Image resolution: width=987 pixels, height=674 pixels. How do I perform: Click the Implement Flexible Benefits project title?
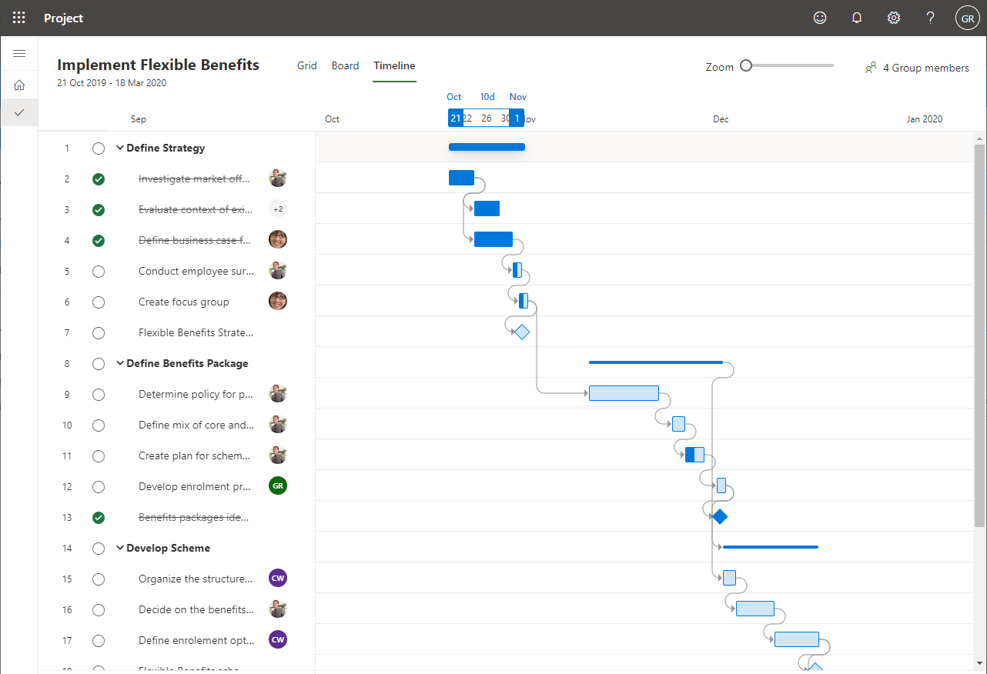(x=158, y=65)
